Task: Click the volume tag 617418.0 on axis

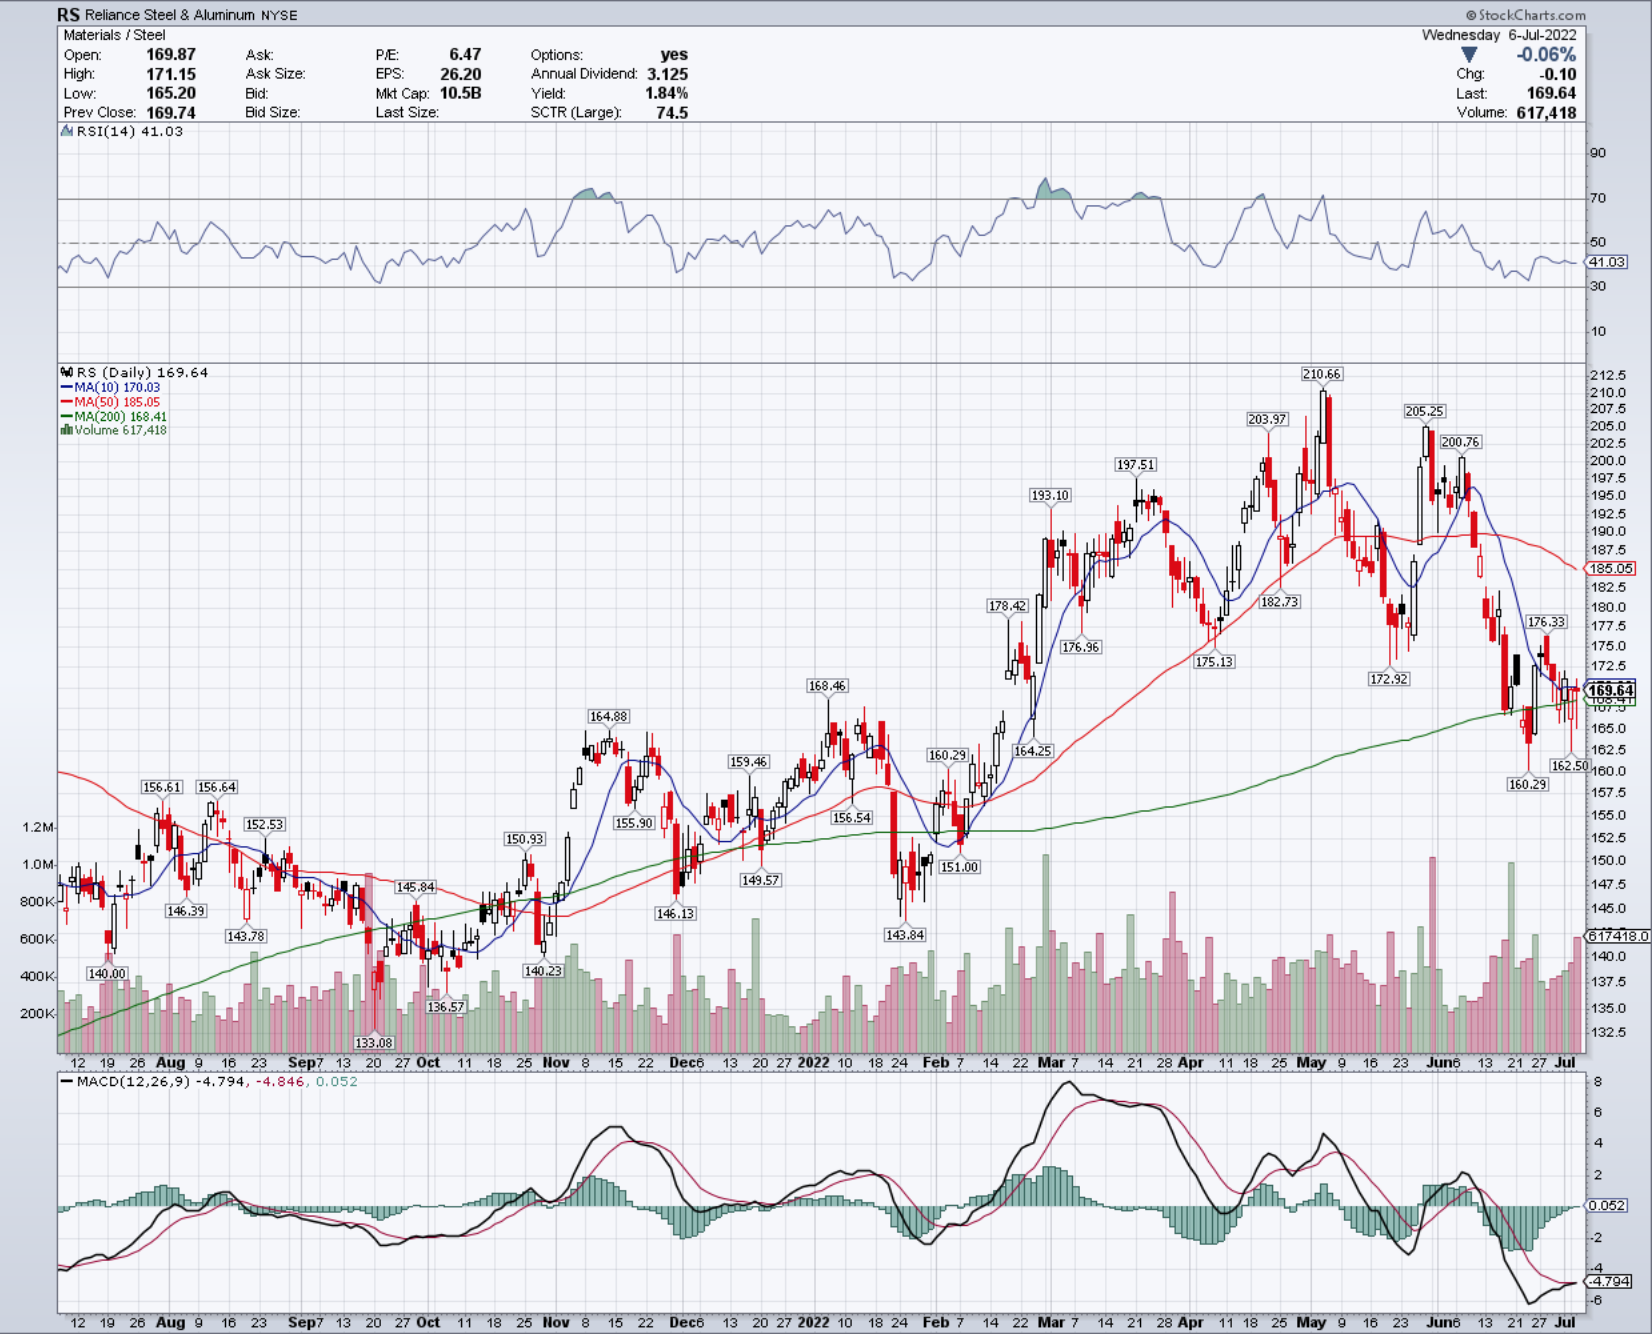Action: pyautogui.click(x=1617, y=936)
